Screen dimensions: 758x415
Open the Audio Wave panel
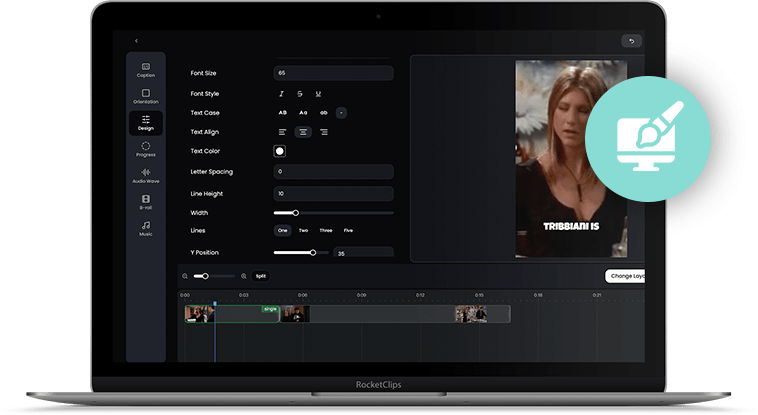(146, 176)
